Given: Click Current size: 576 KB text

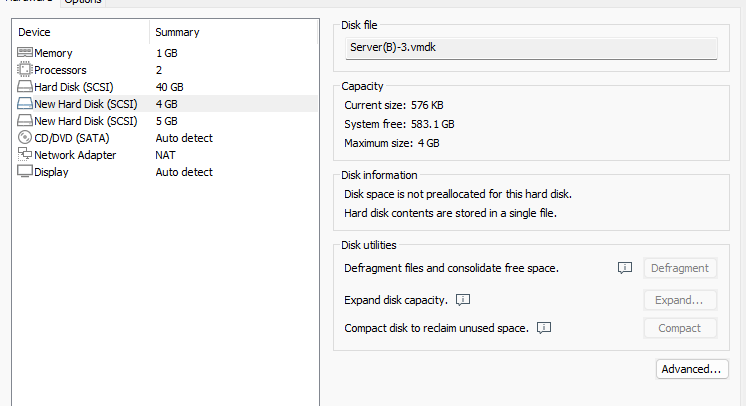Looking at the screenshot, I should pyautogui.click(x=394, y=105).
